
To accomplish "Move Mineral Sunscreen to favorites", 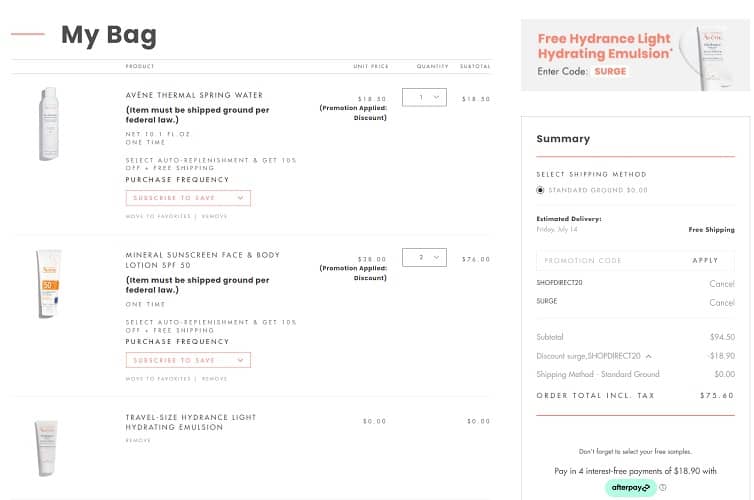I will click(158, 379).
